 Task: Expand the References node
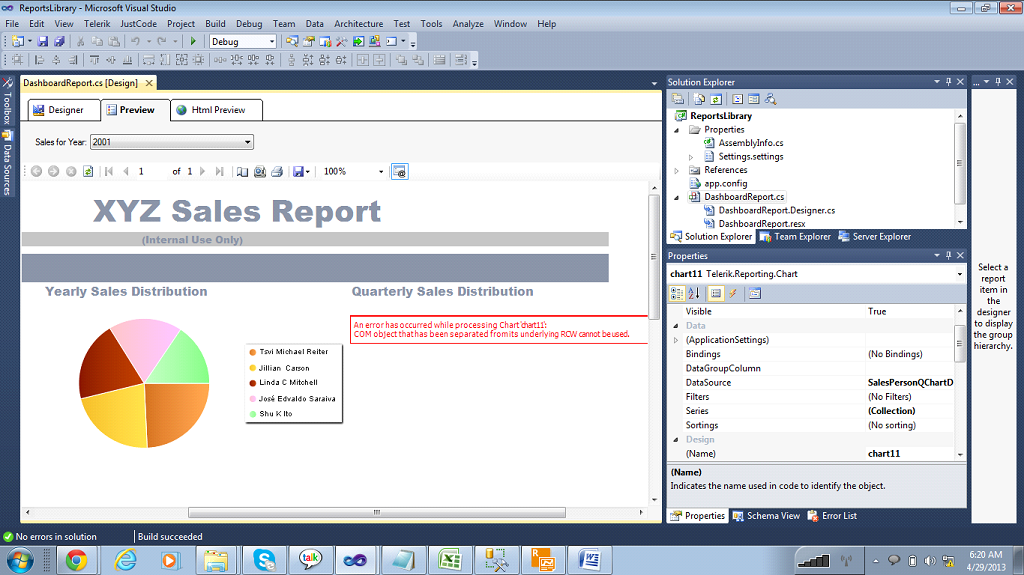tap(677, 171)
